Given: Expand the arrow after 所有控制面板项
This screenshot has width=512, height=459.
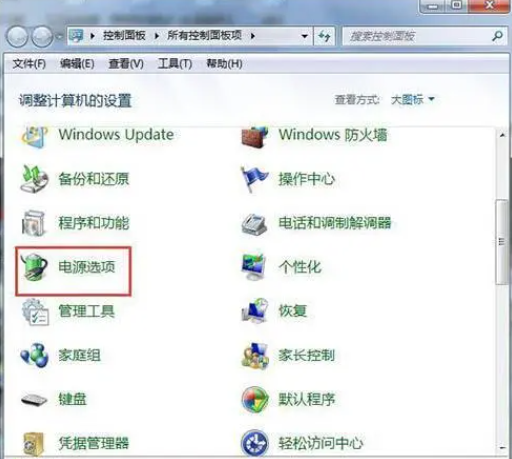Looking at the screenshot, I should pos(253,36).
